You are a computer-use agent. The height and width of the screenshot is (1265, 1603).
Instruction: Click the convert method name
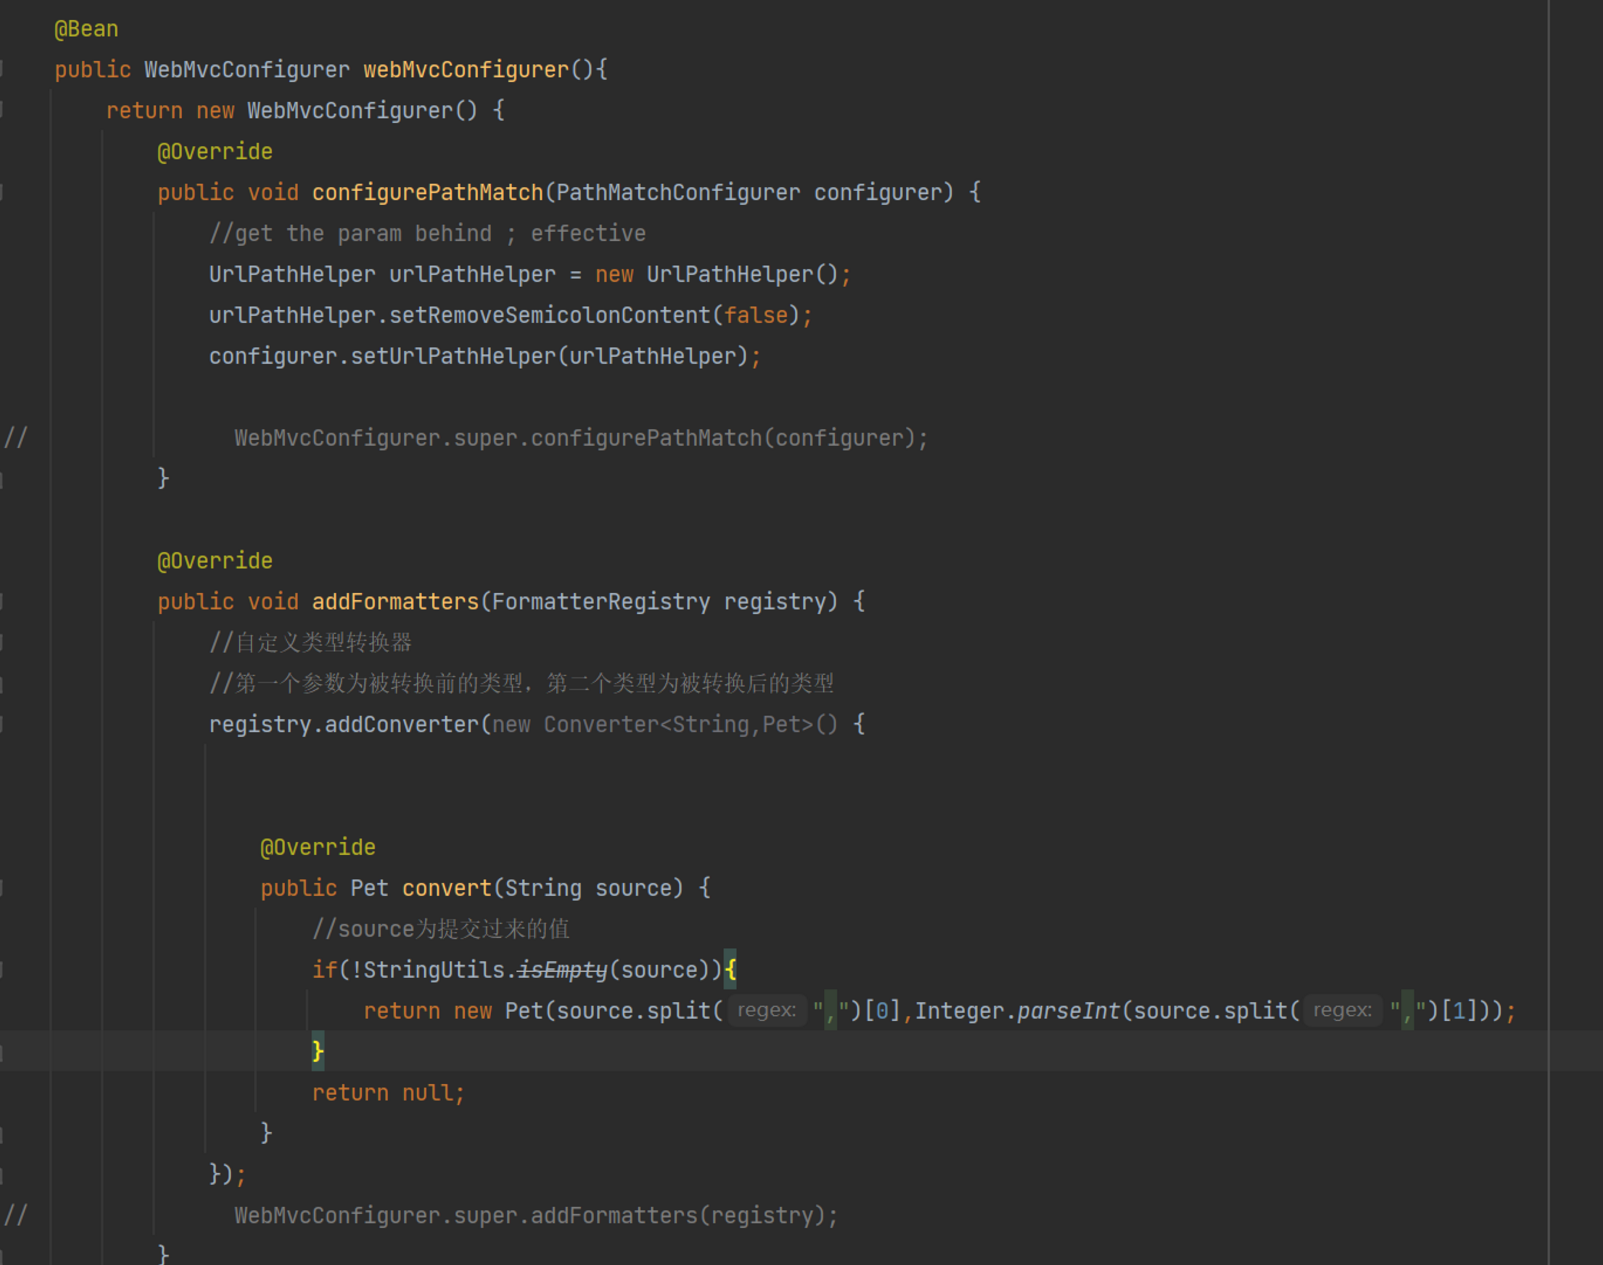[x=446, y=889]
